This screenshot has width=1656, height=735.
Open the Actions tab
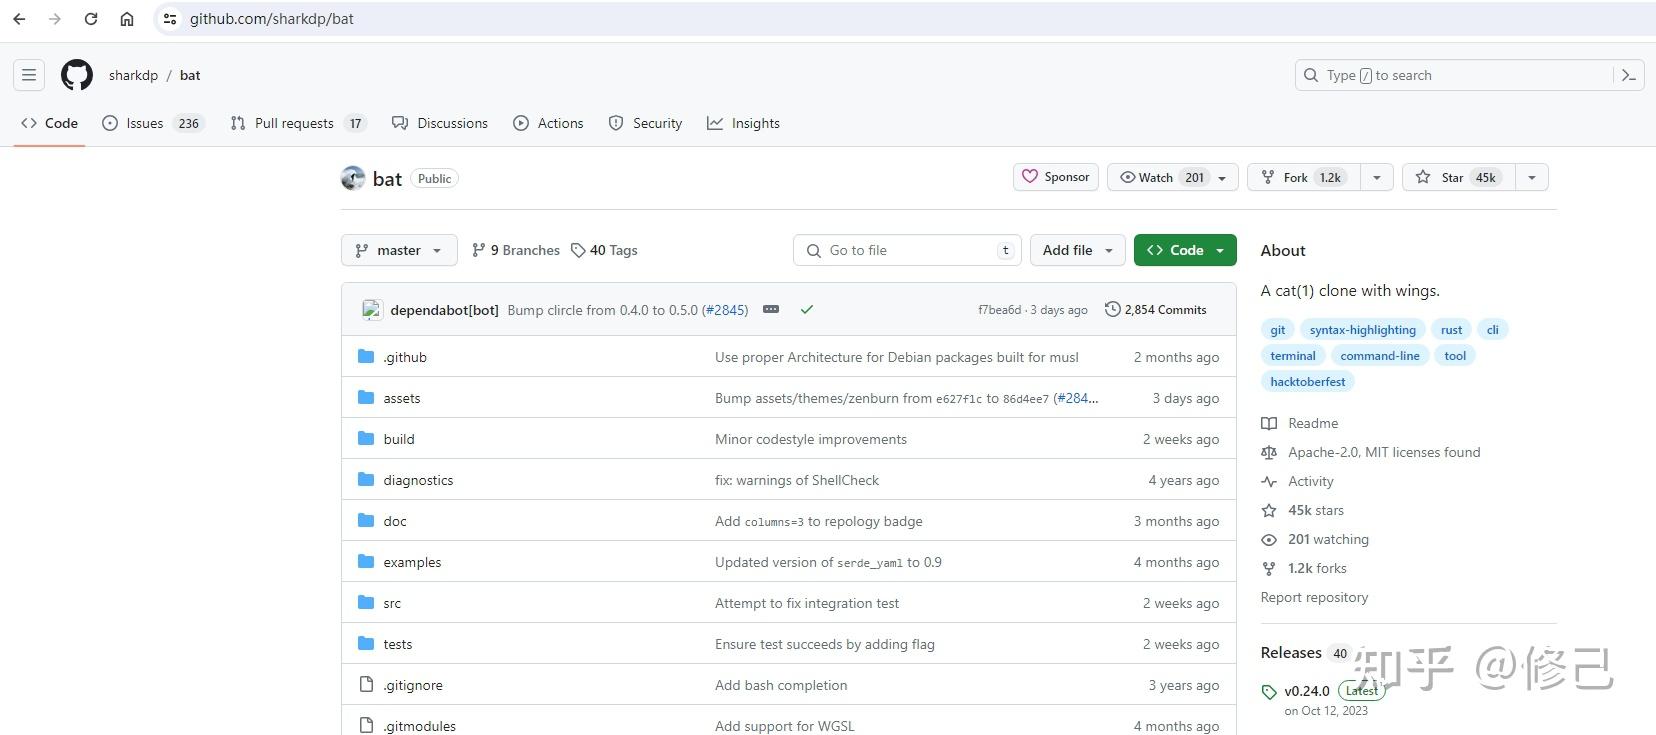(548, 123)
